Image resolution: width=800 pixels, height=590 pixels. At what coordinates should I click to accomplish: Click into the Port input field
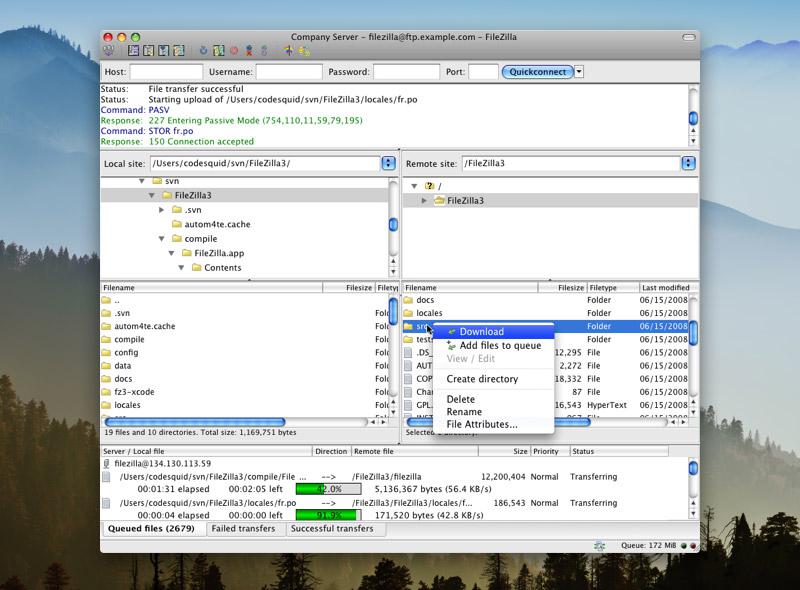click(483, 72)
